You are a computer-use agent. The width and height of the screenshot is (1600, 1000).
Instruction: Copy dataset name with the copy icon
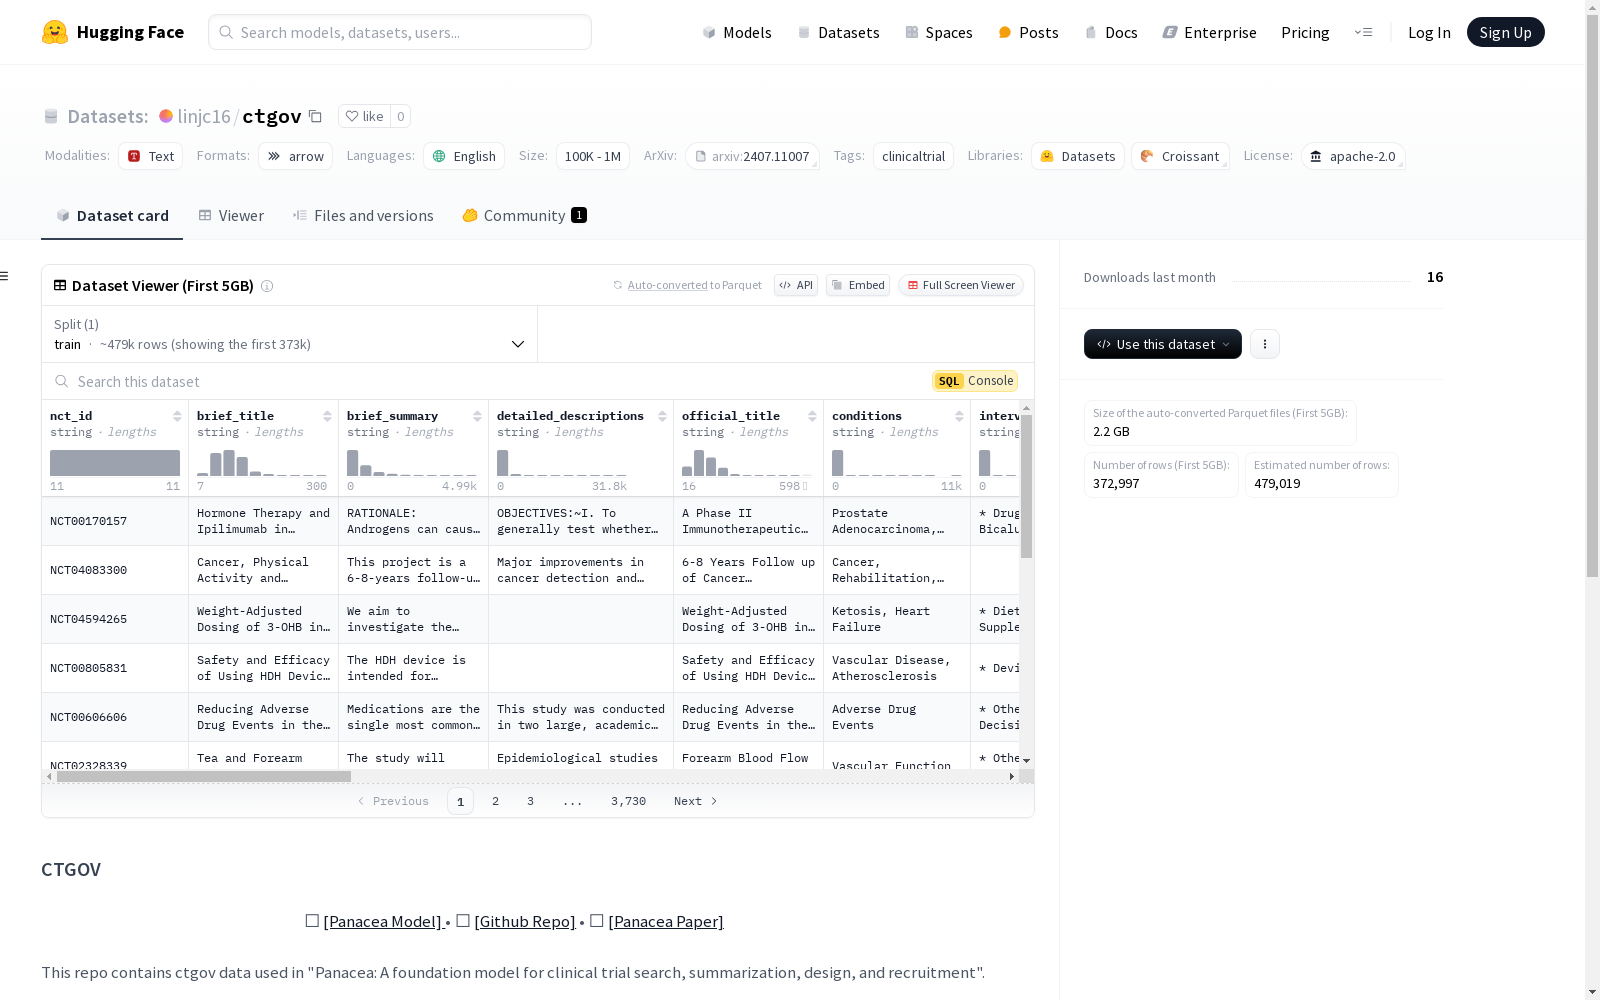click(315, 116)
